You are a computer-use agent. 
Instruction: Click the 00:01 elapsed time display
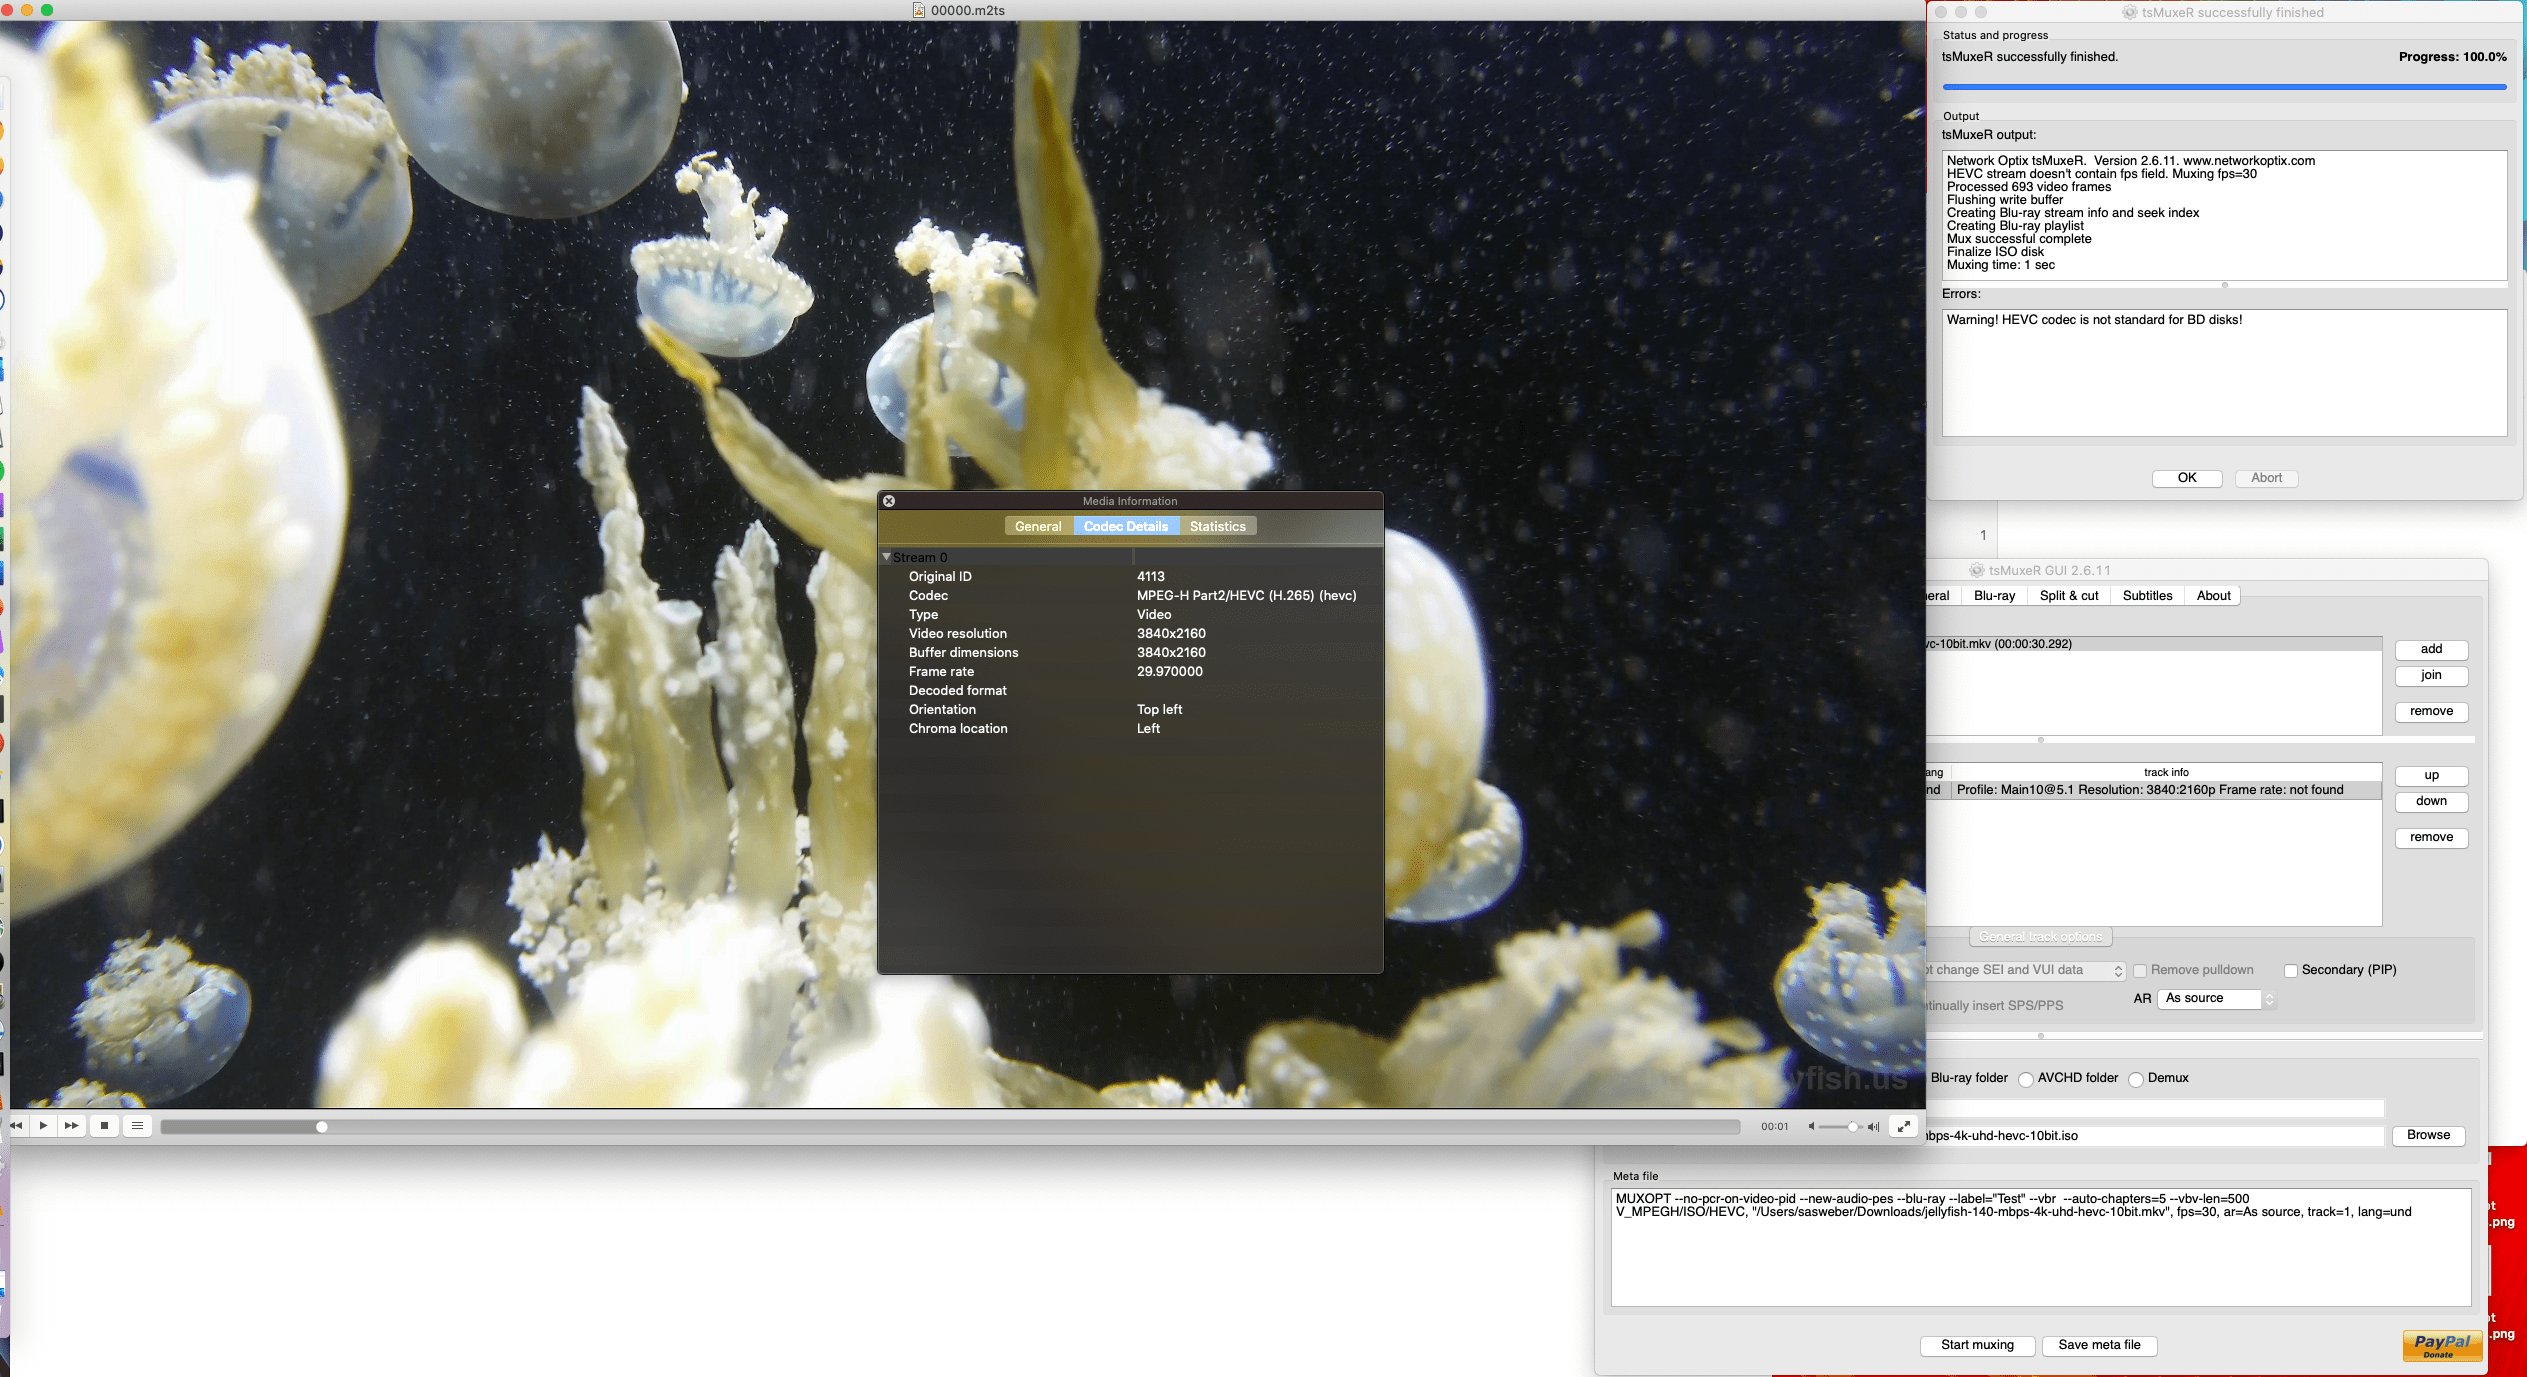point(1774,1127)
